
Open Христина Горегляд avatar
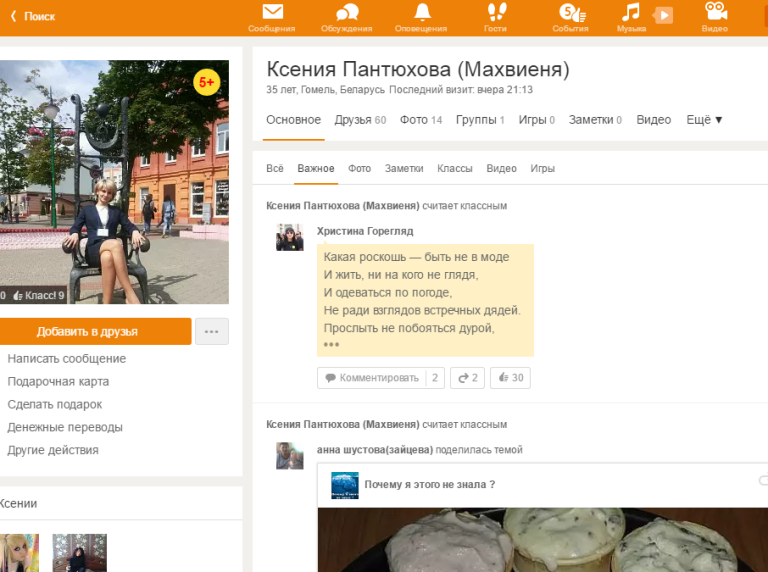coord(289,237)
